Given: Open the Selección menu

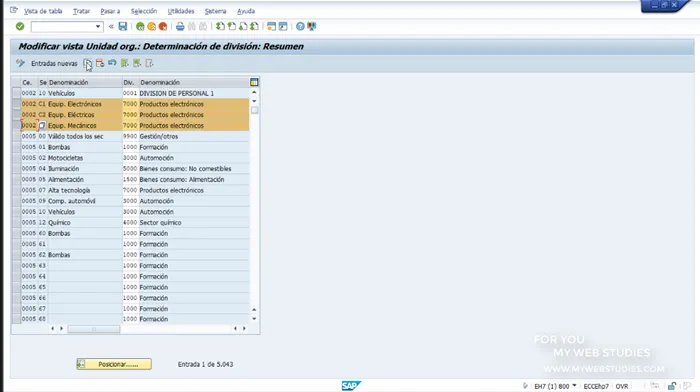Looking at the screenshot, I should point(144,11).
